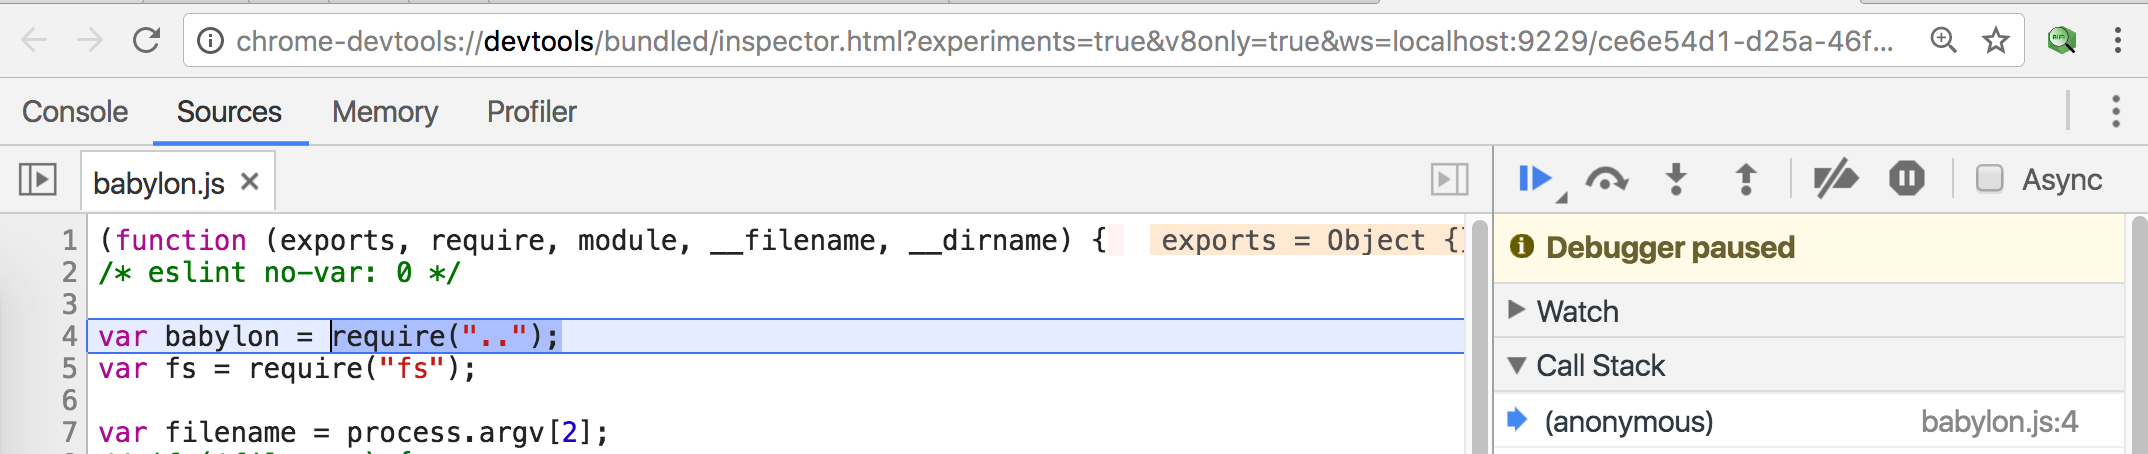Toggle the debugger sidebar pane

[1449, 180]
